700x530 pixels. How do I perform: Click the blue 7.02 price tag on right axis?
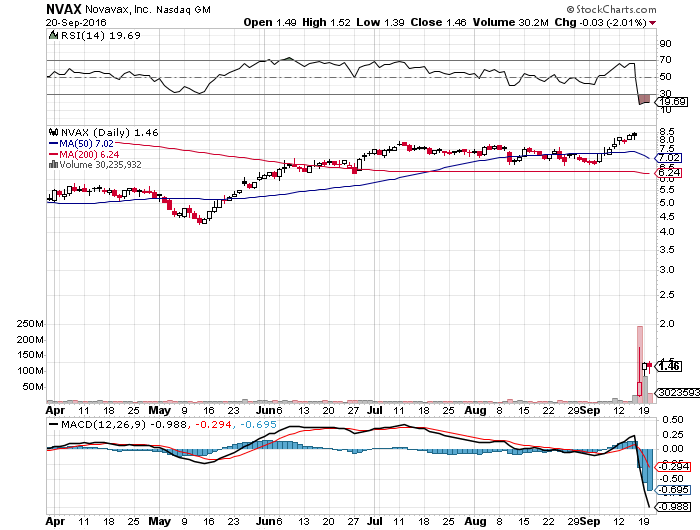(x=669, y=158)
